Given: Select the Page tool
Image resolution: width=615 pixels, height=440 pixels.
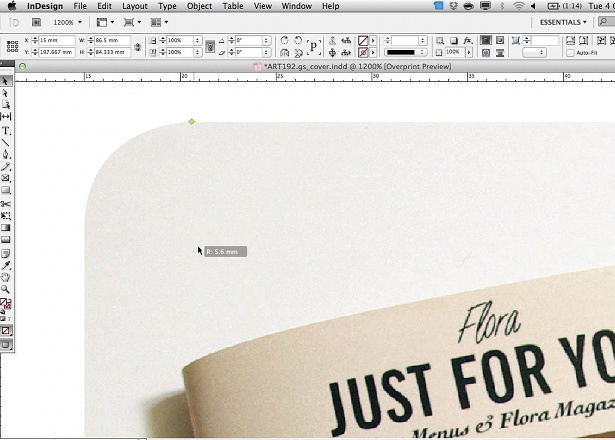Looking at the screenshot, I should (5, 104).
